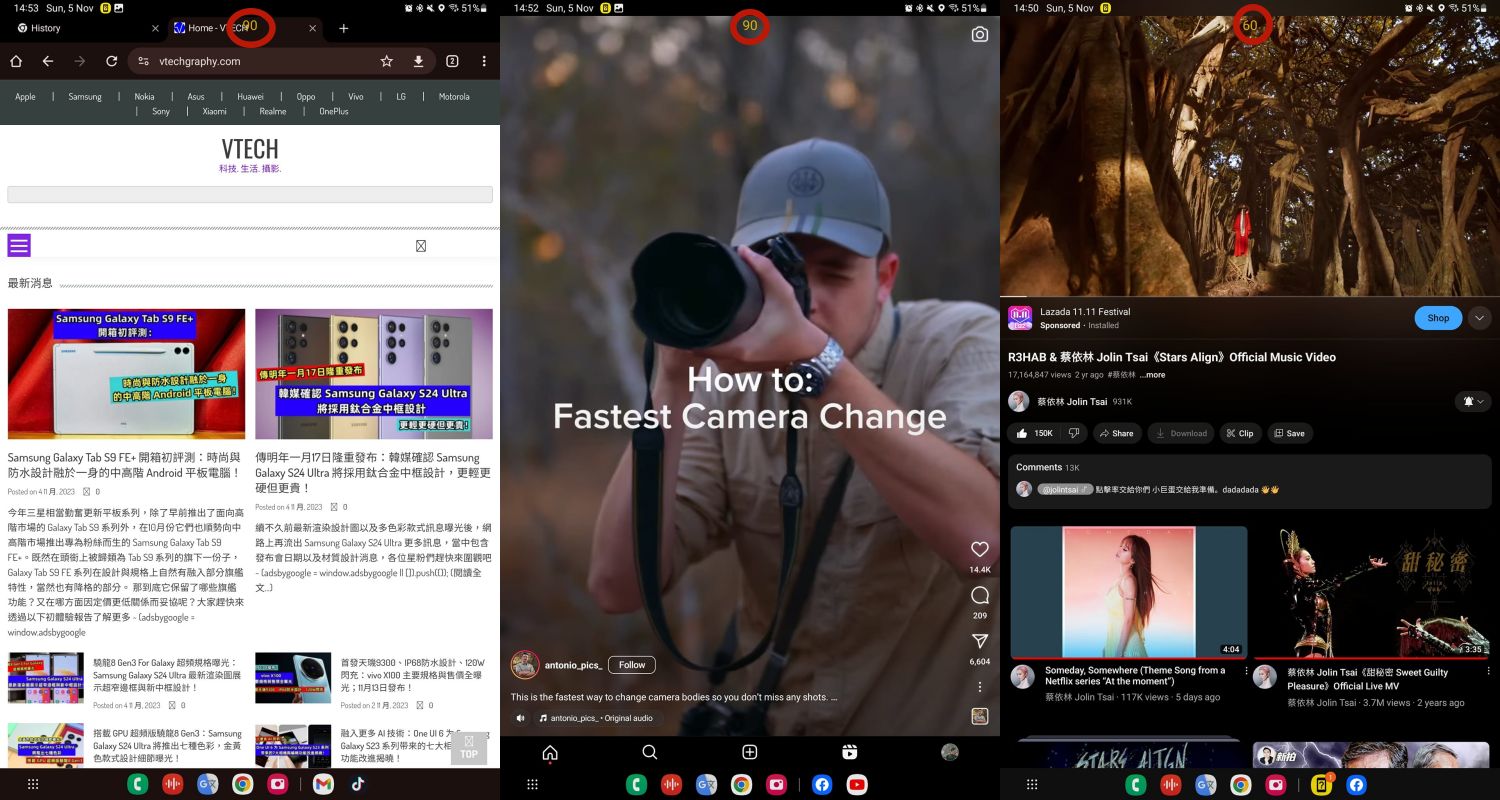Screen dimensions: 1500x800
Task: Jump to top with the TOP button
Action: coord(469,748)
